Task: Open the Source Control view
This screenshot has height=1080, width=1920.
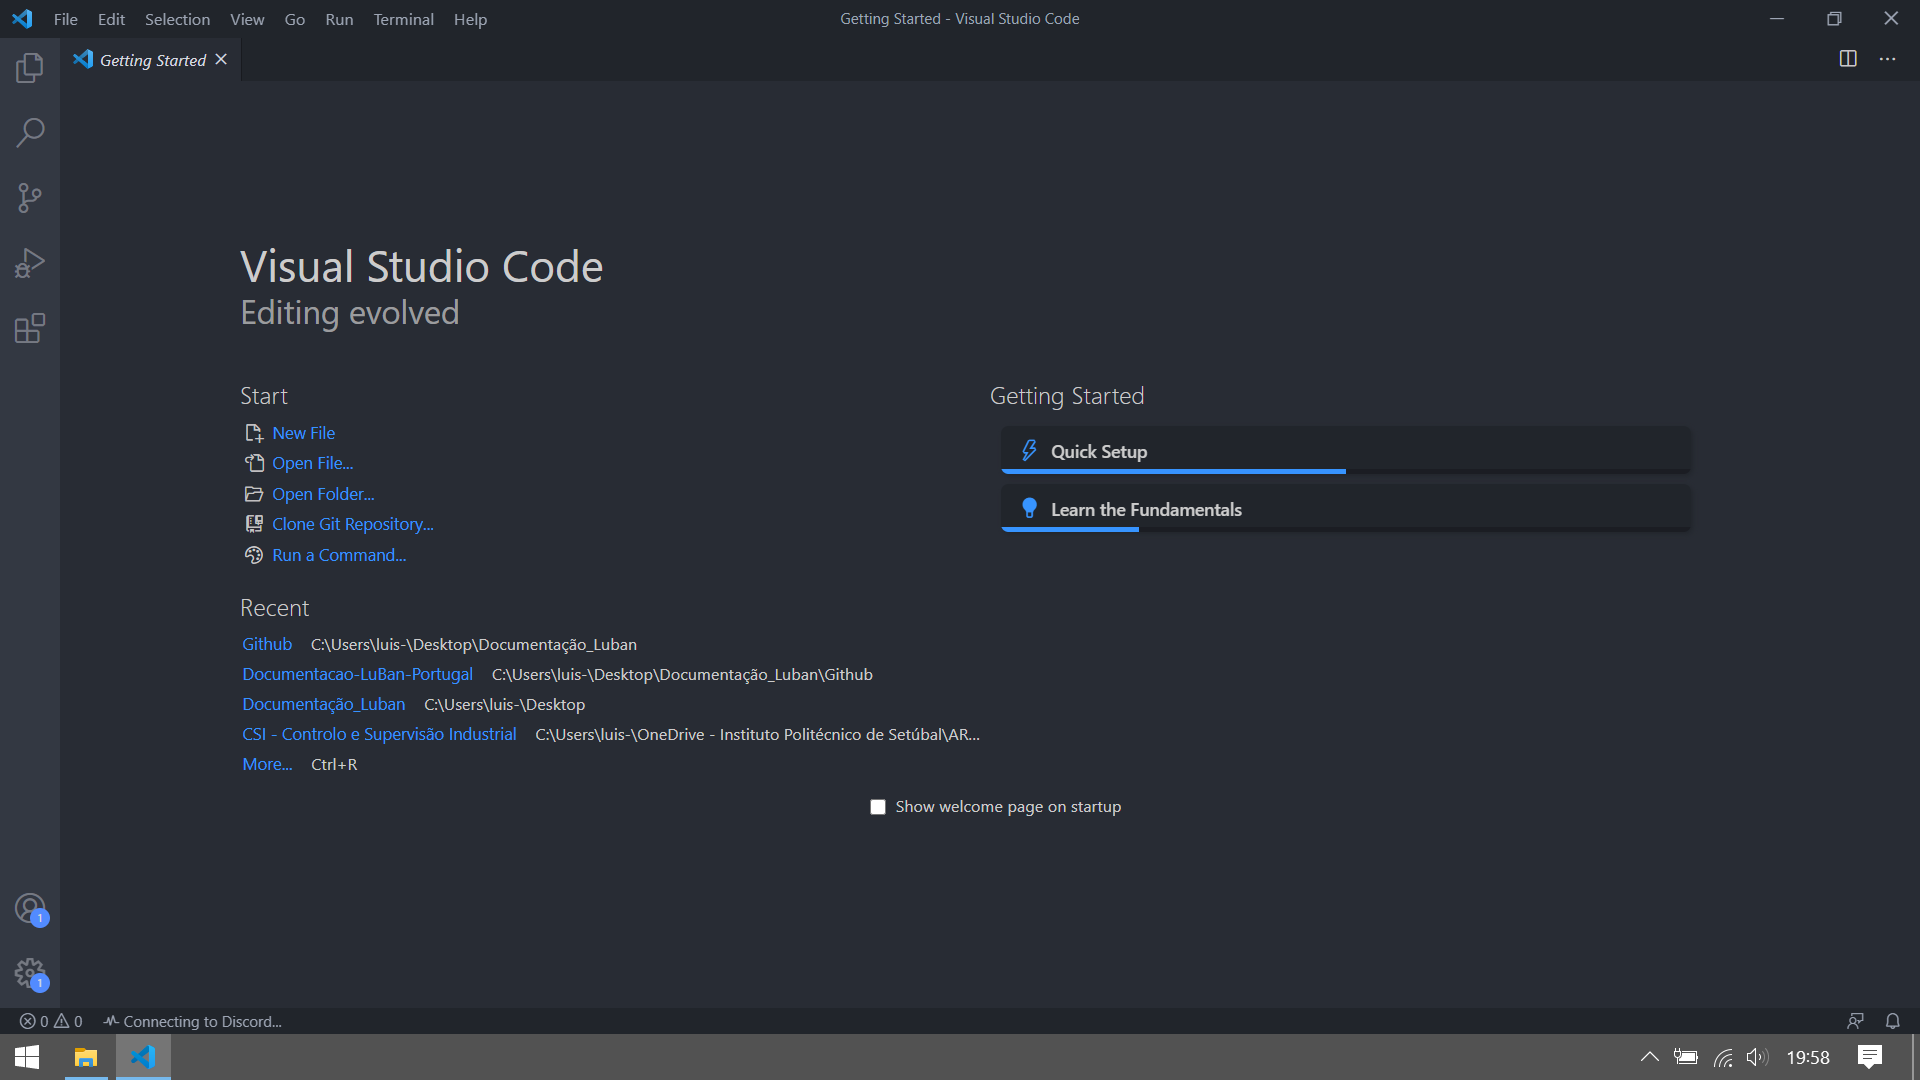Action: point(30,198)
